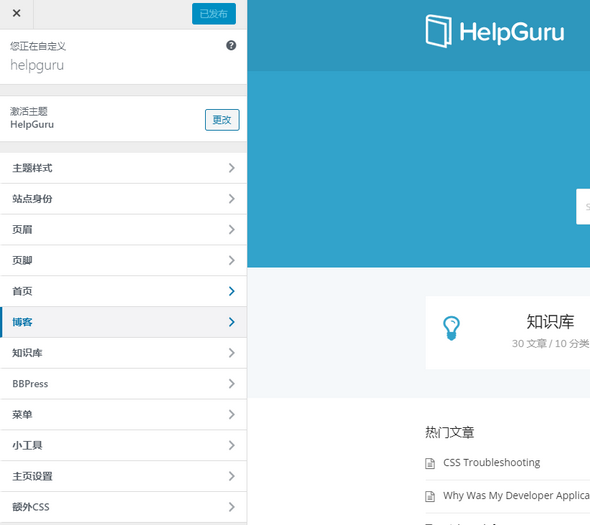Screen dimensions: 590x525
Task: Click the 热门文章 heading
Action: 450,432
